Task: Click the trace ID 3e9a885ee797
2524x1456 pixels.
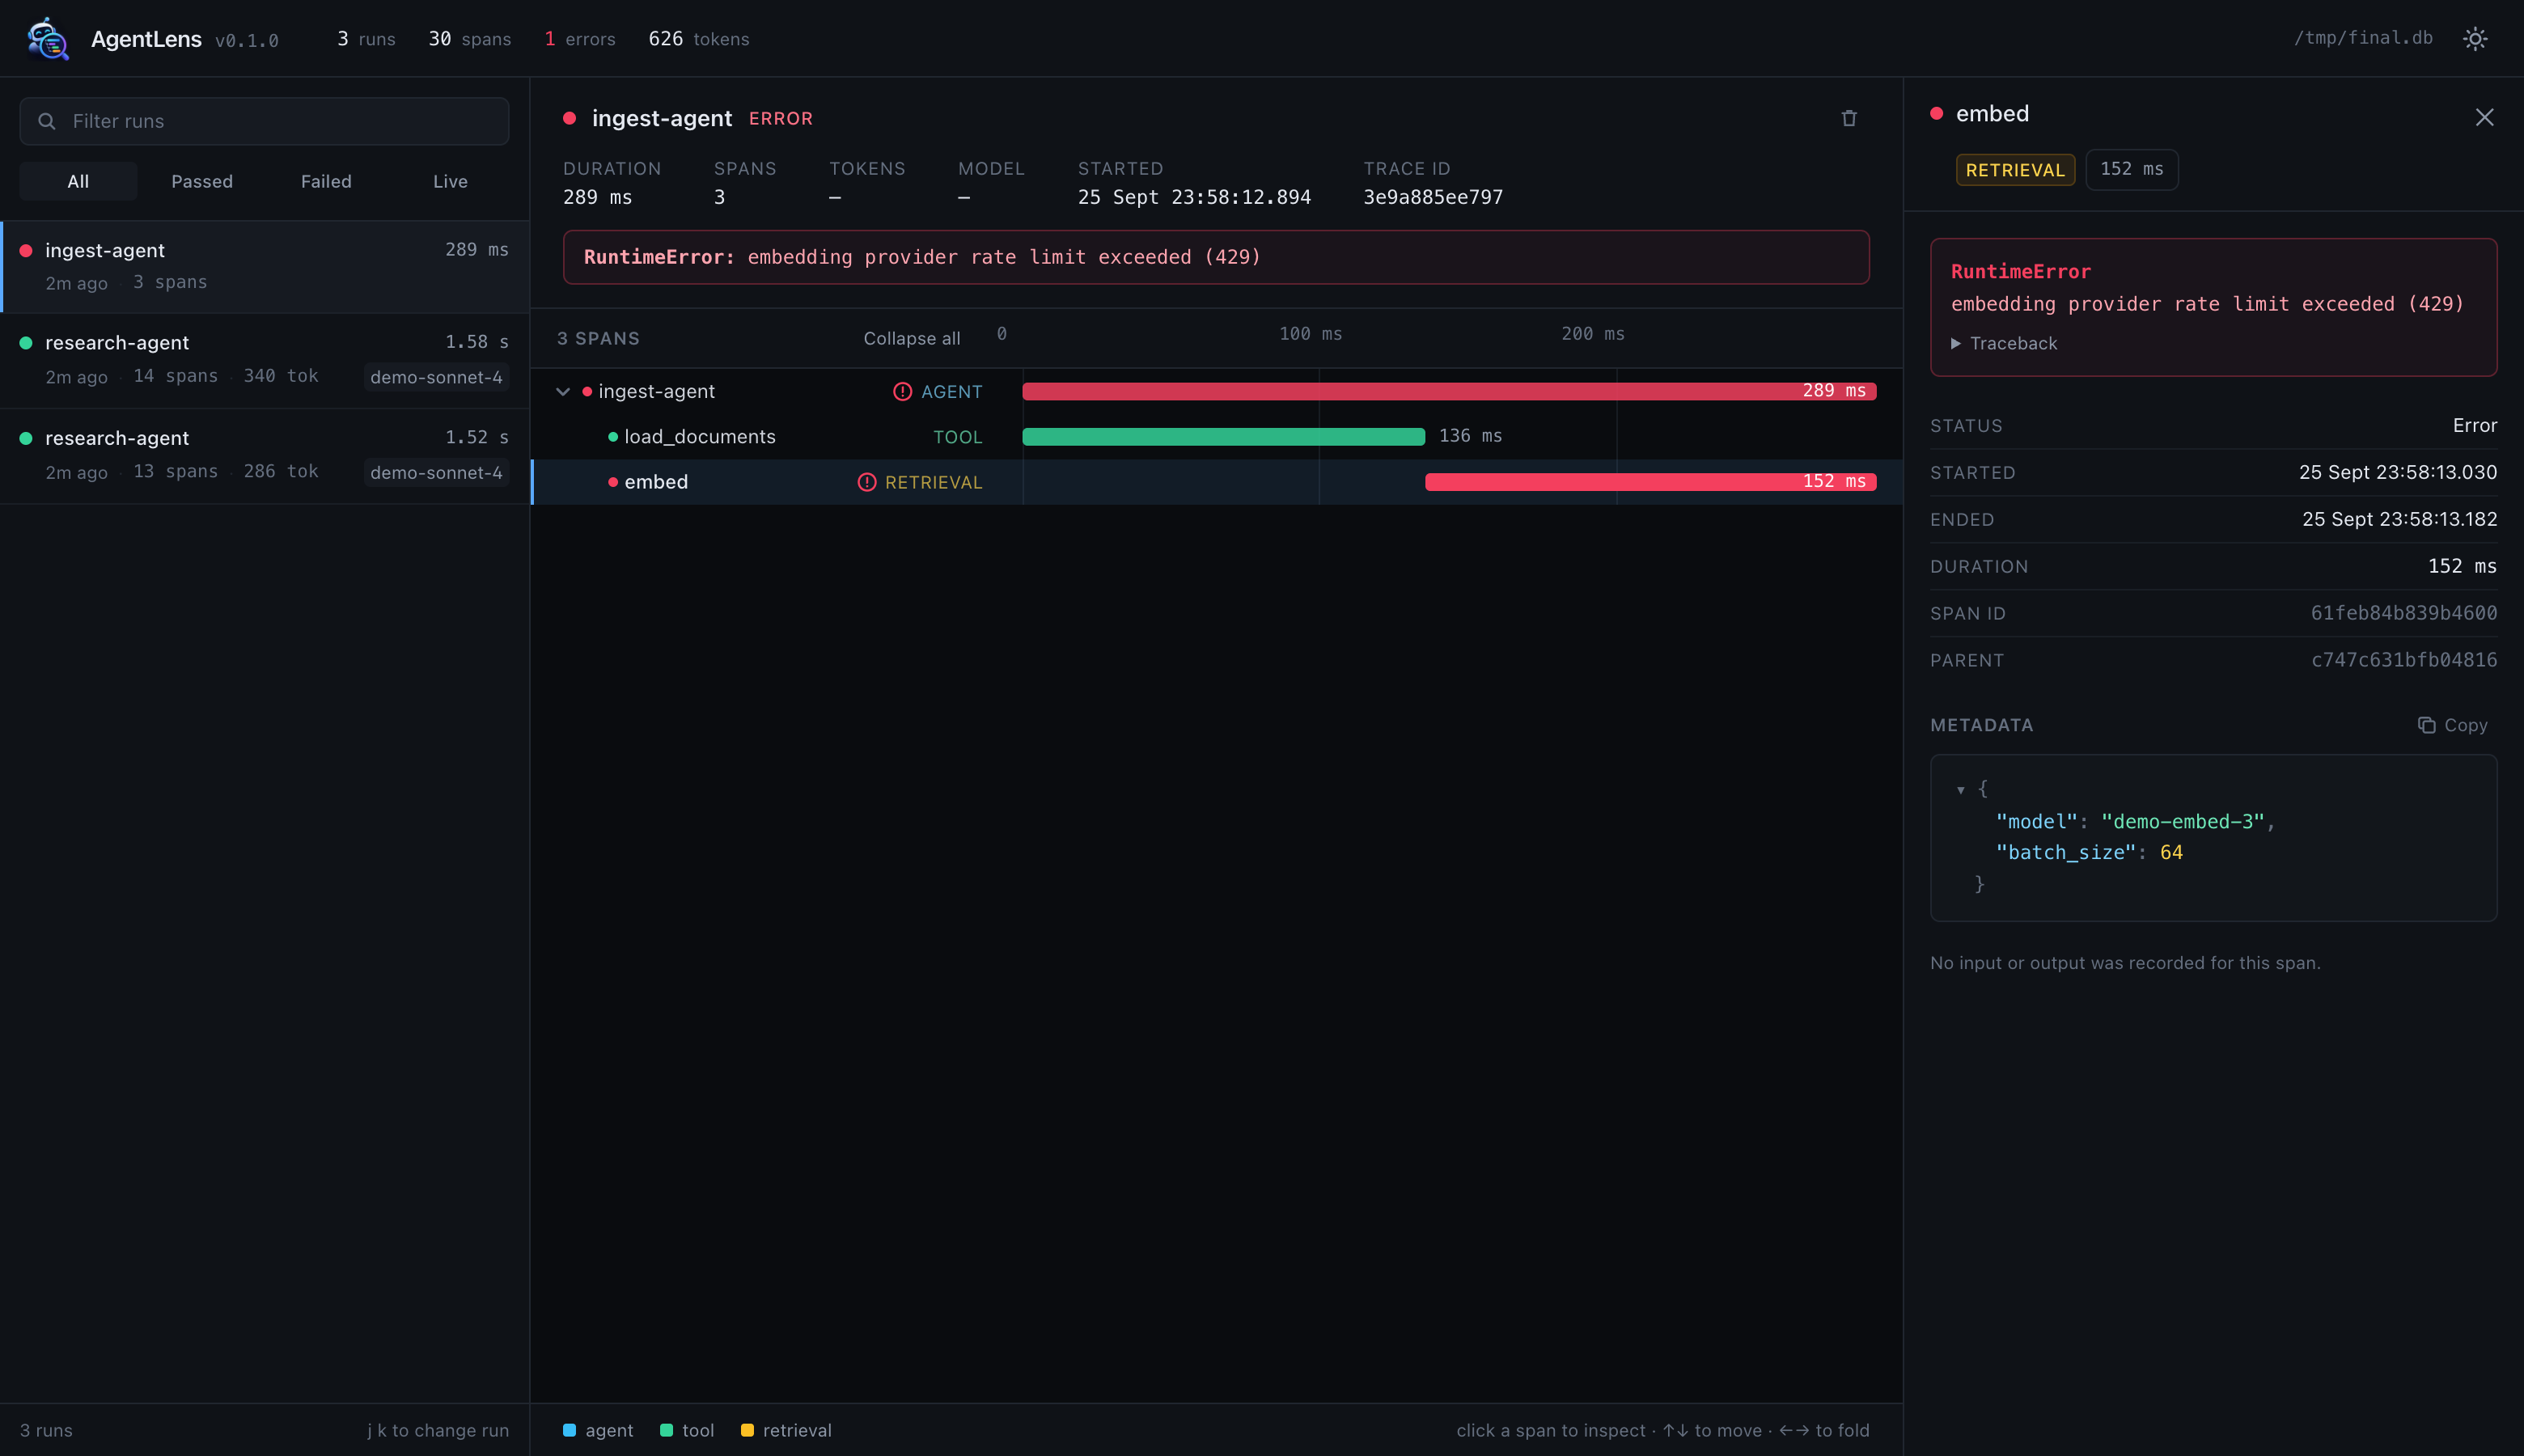Action: point(1432,198)
